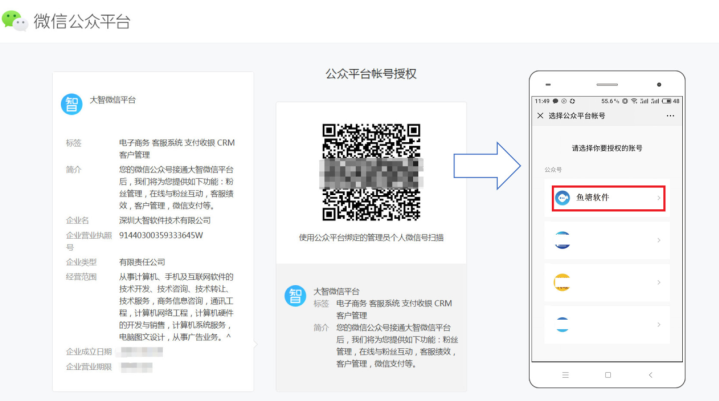Screen dimensions: 719x401
Task: Select company name 深圳大智软件技术有限公司
Action: 165,220
